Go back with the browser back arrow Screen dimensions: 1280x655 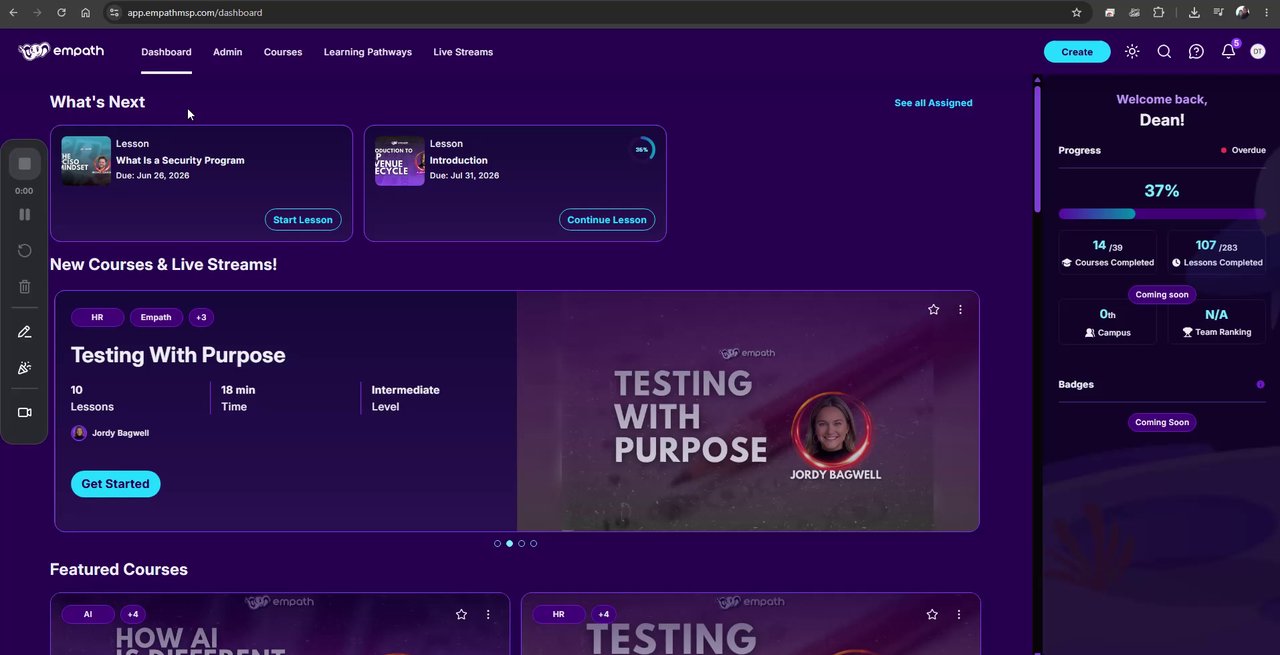tap(13, 12)
